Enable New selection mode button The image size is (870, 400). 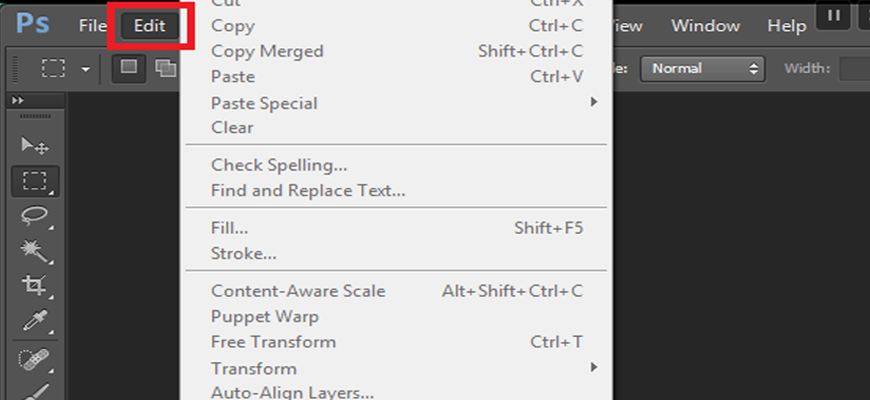point(129,68)
